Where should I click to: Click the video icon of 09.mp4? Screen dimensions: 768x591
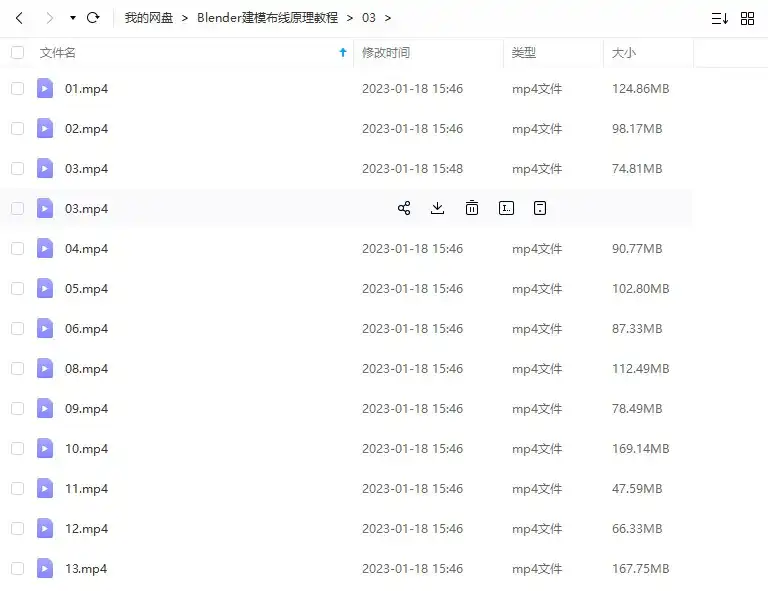[x=45, y=408]
